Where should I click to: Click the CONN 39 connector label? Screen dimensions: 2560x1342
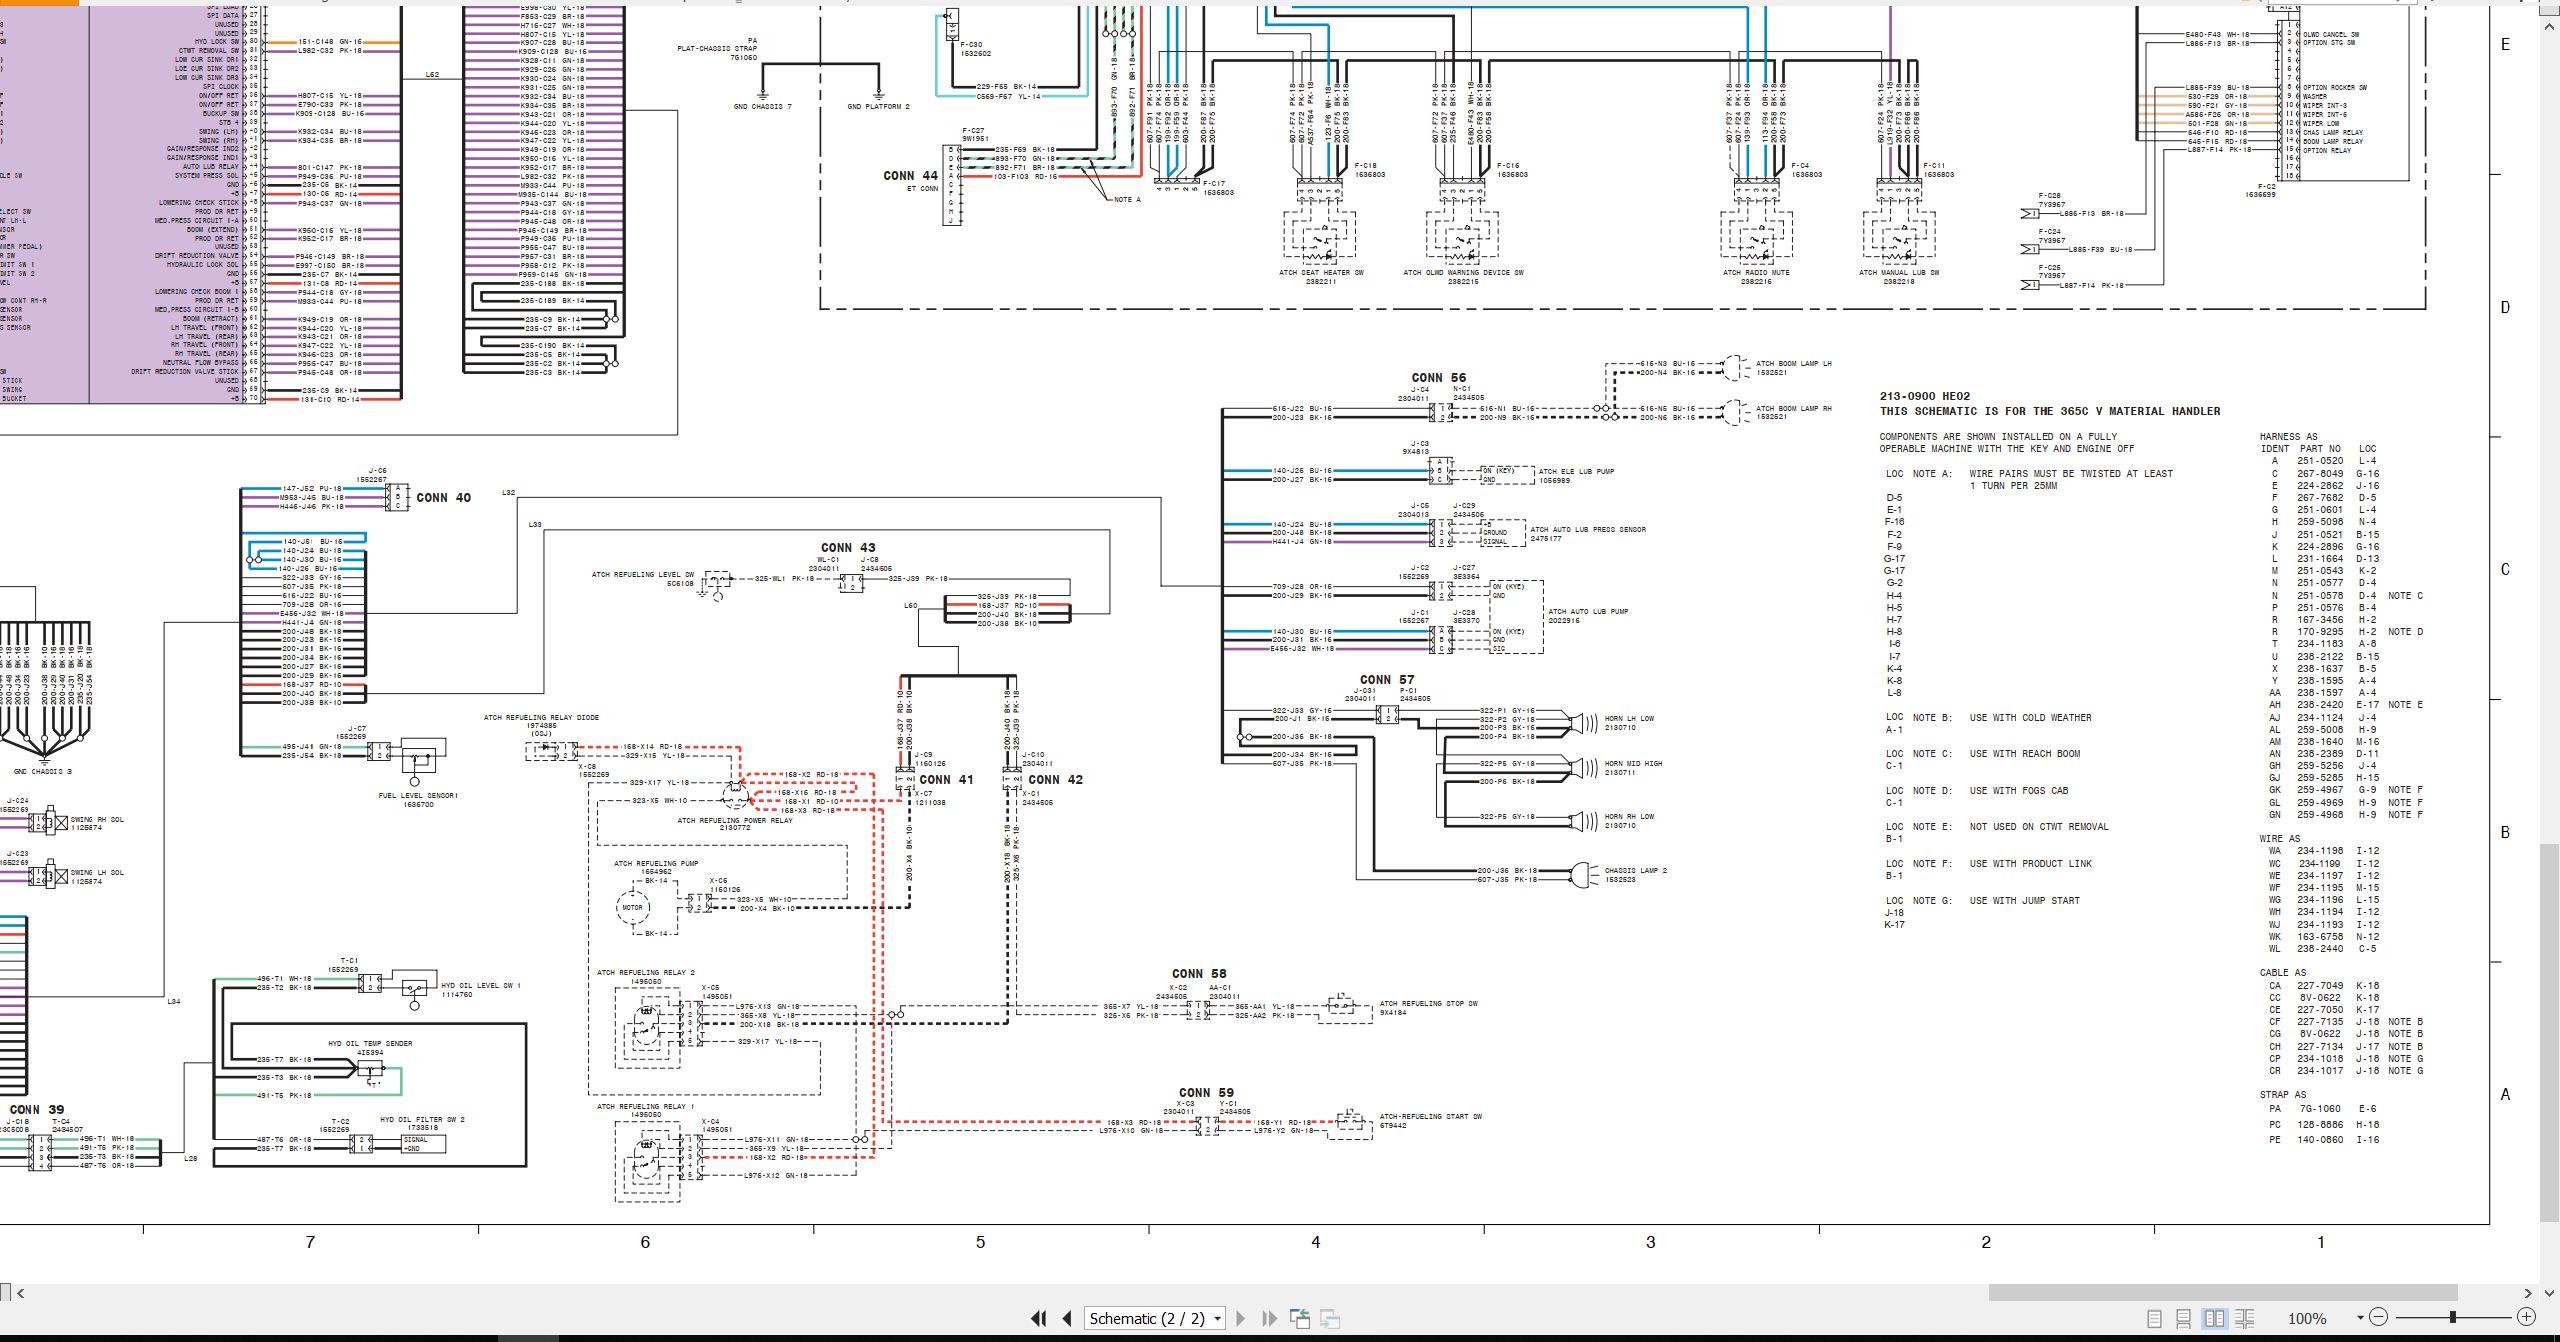(37, 1109)
